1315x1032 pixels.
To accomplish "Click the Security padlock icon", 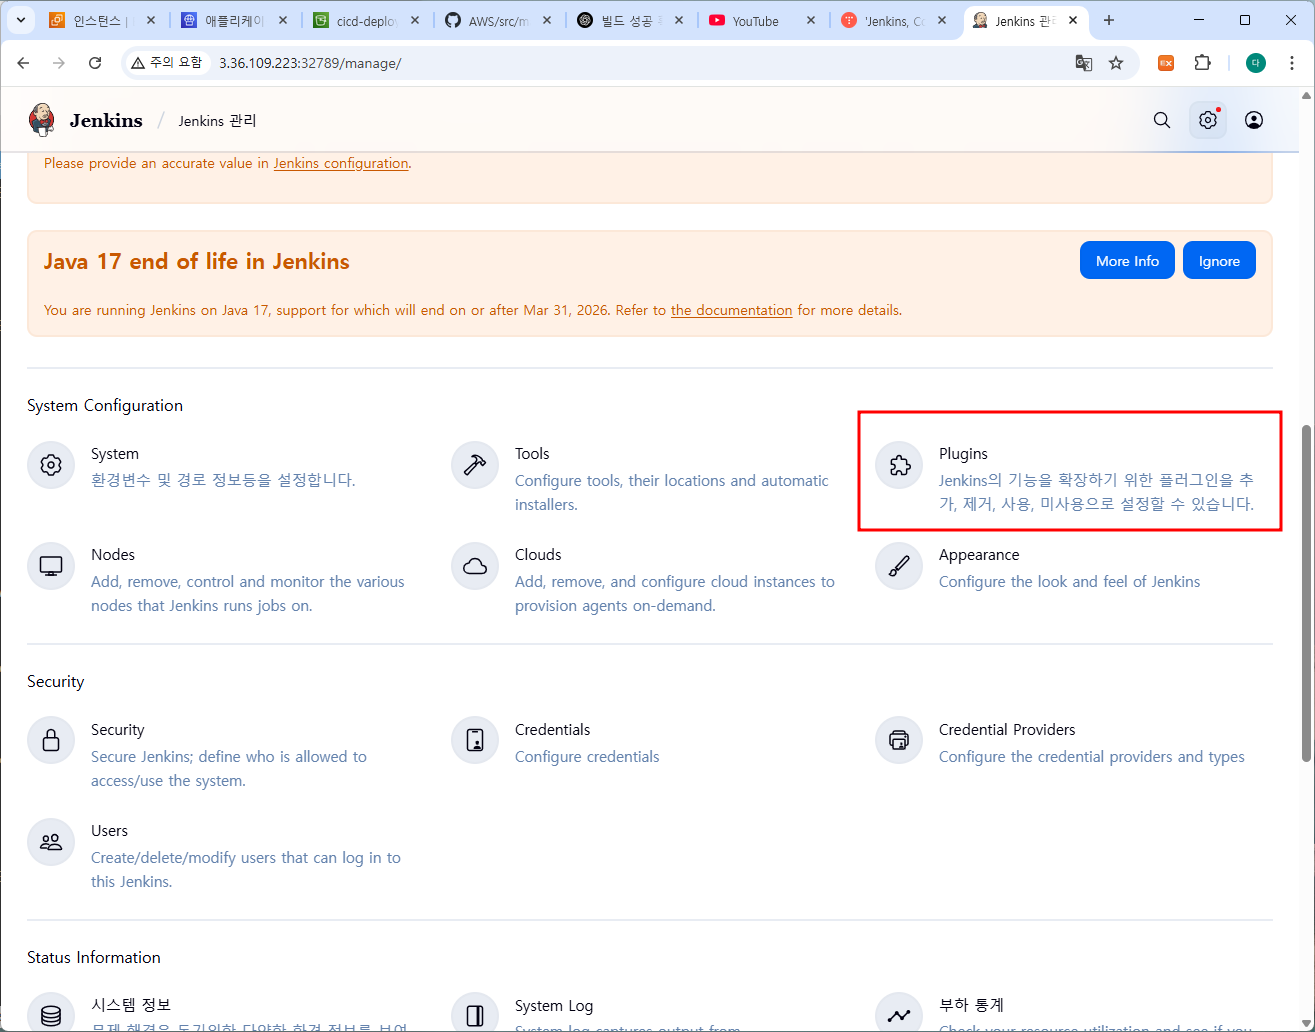I will pyautogui.click(x=51, y=741).
